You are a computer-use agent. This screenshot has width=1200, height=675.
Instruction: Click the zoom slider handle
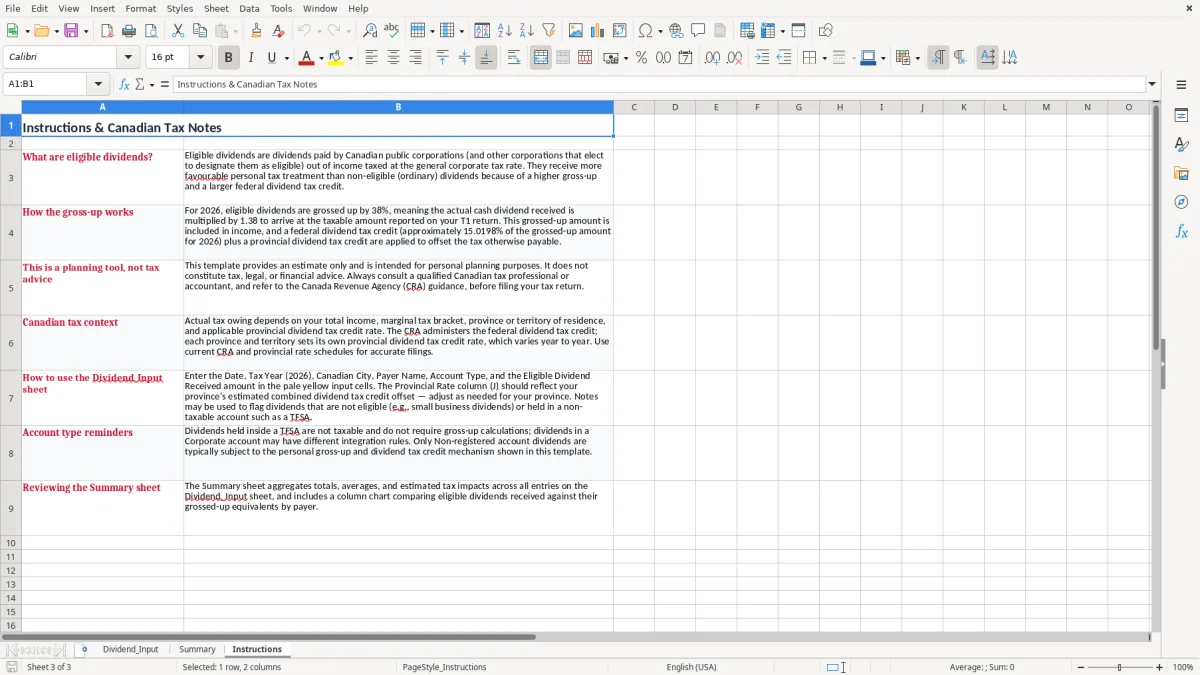coord(1120,667)
